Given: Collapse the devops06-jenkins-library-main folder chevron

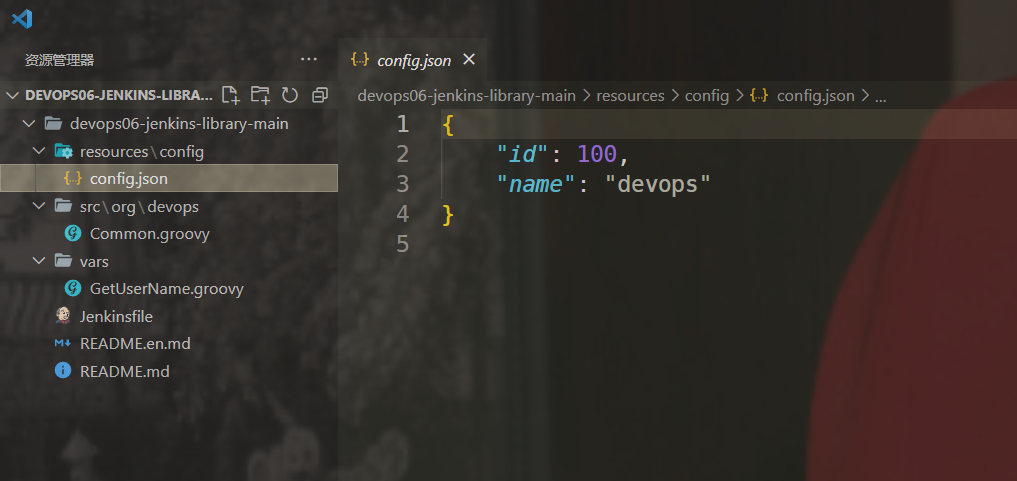Looking at the screenshot, I should tap(29, 123).
